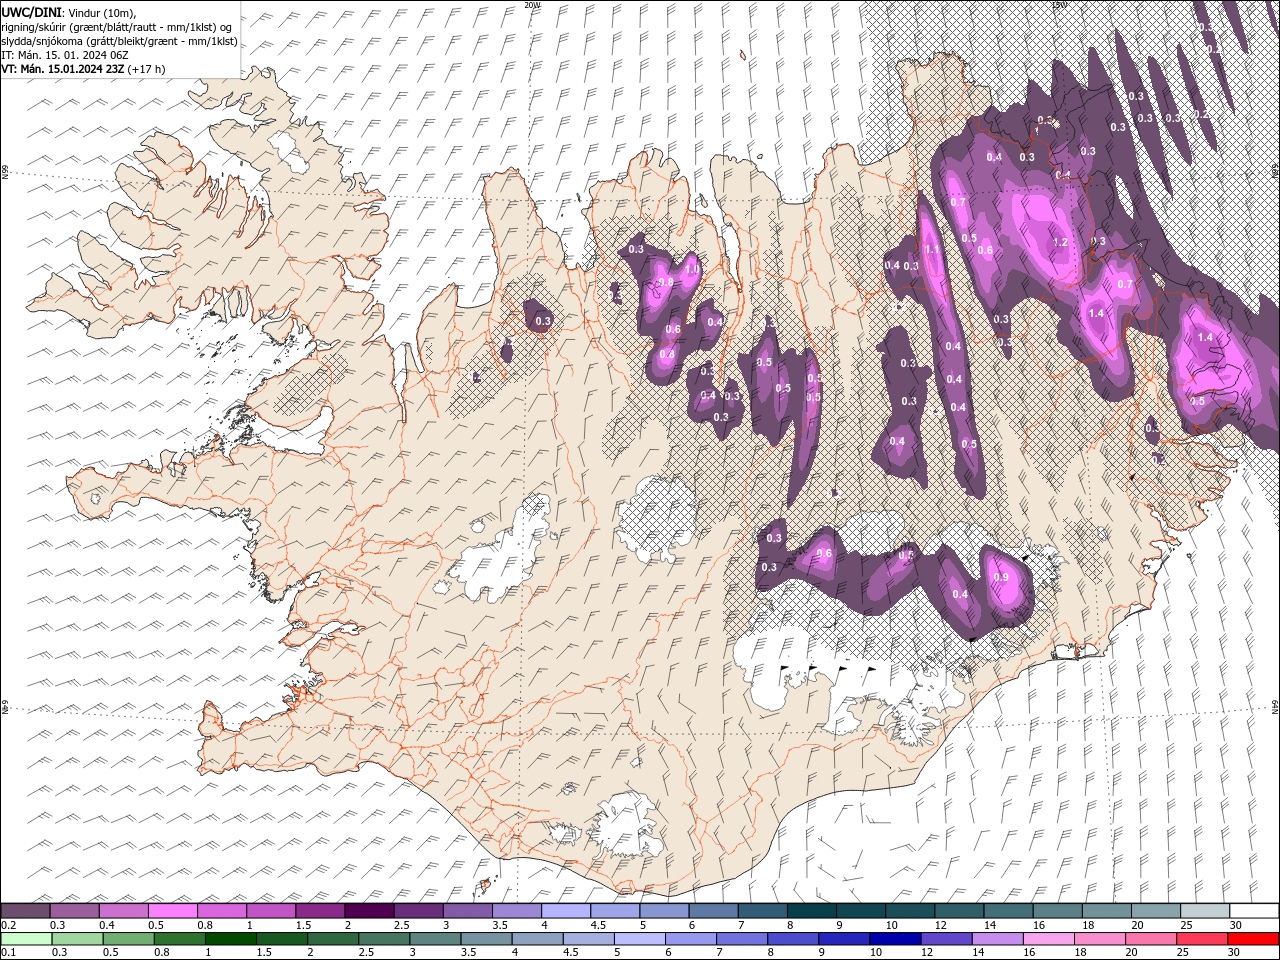Select the dark teal 9 snow legend swatch
Image resolution: width=1280 pixels, height=960 pixels.
click(860, 911)
